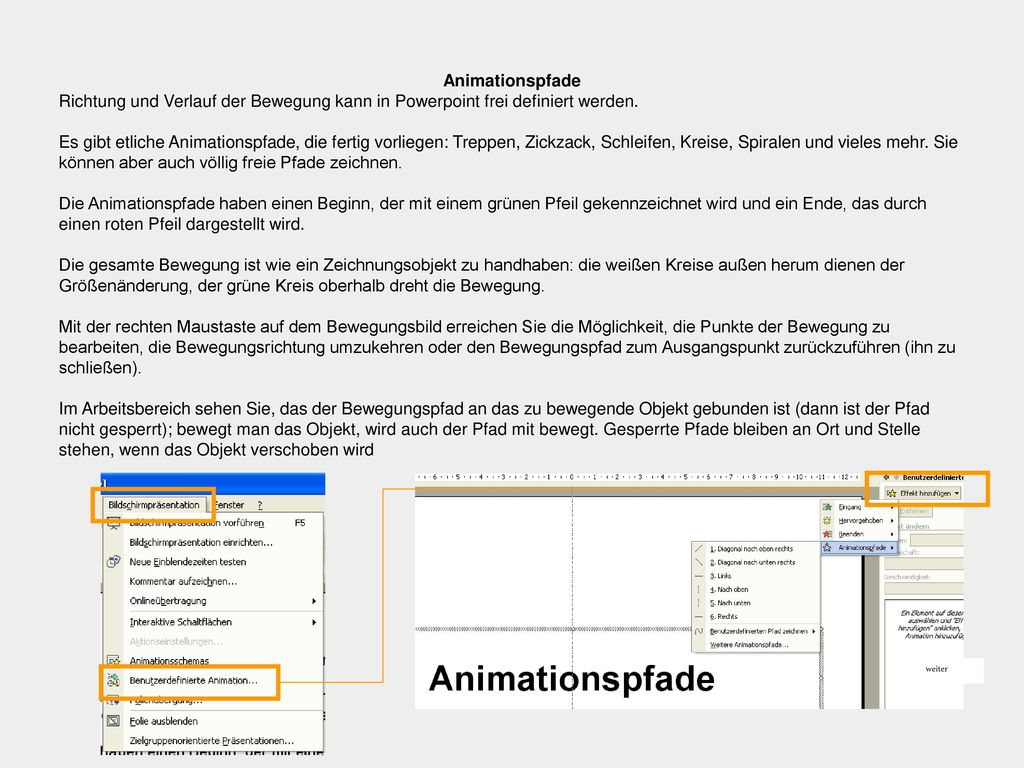The height and width of the screenshot is (768, 1024).
Task: Click the Animationsschemas star icon
Action: pyautogui.click(x=114, y=660)
